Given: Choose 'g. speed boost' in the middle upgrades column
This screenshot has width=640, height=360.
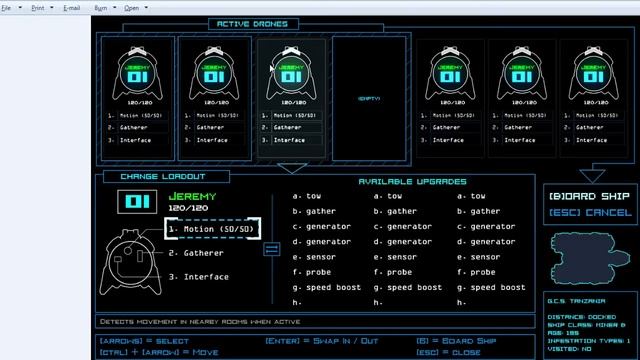Looking at the screenshot, I should pos(407,287).
